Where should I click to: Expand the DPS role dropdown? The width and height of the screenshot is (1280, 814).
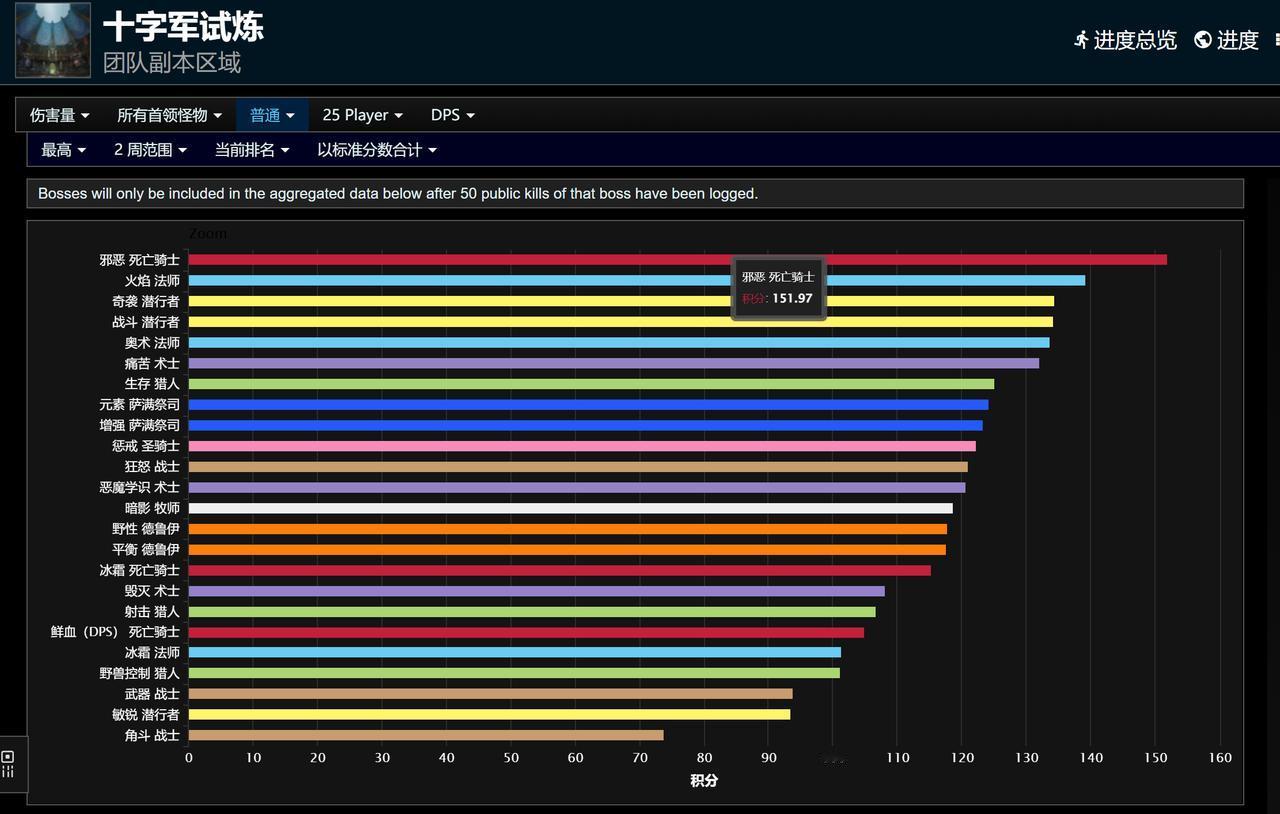tap(452, 115)
